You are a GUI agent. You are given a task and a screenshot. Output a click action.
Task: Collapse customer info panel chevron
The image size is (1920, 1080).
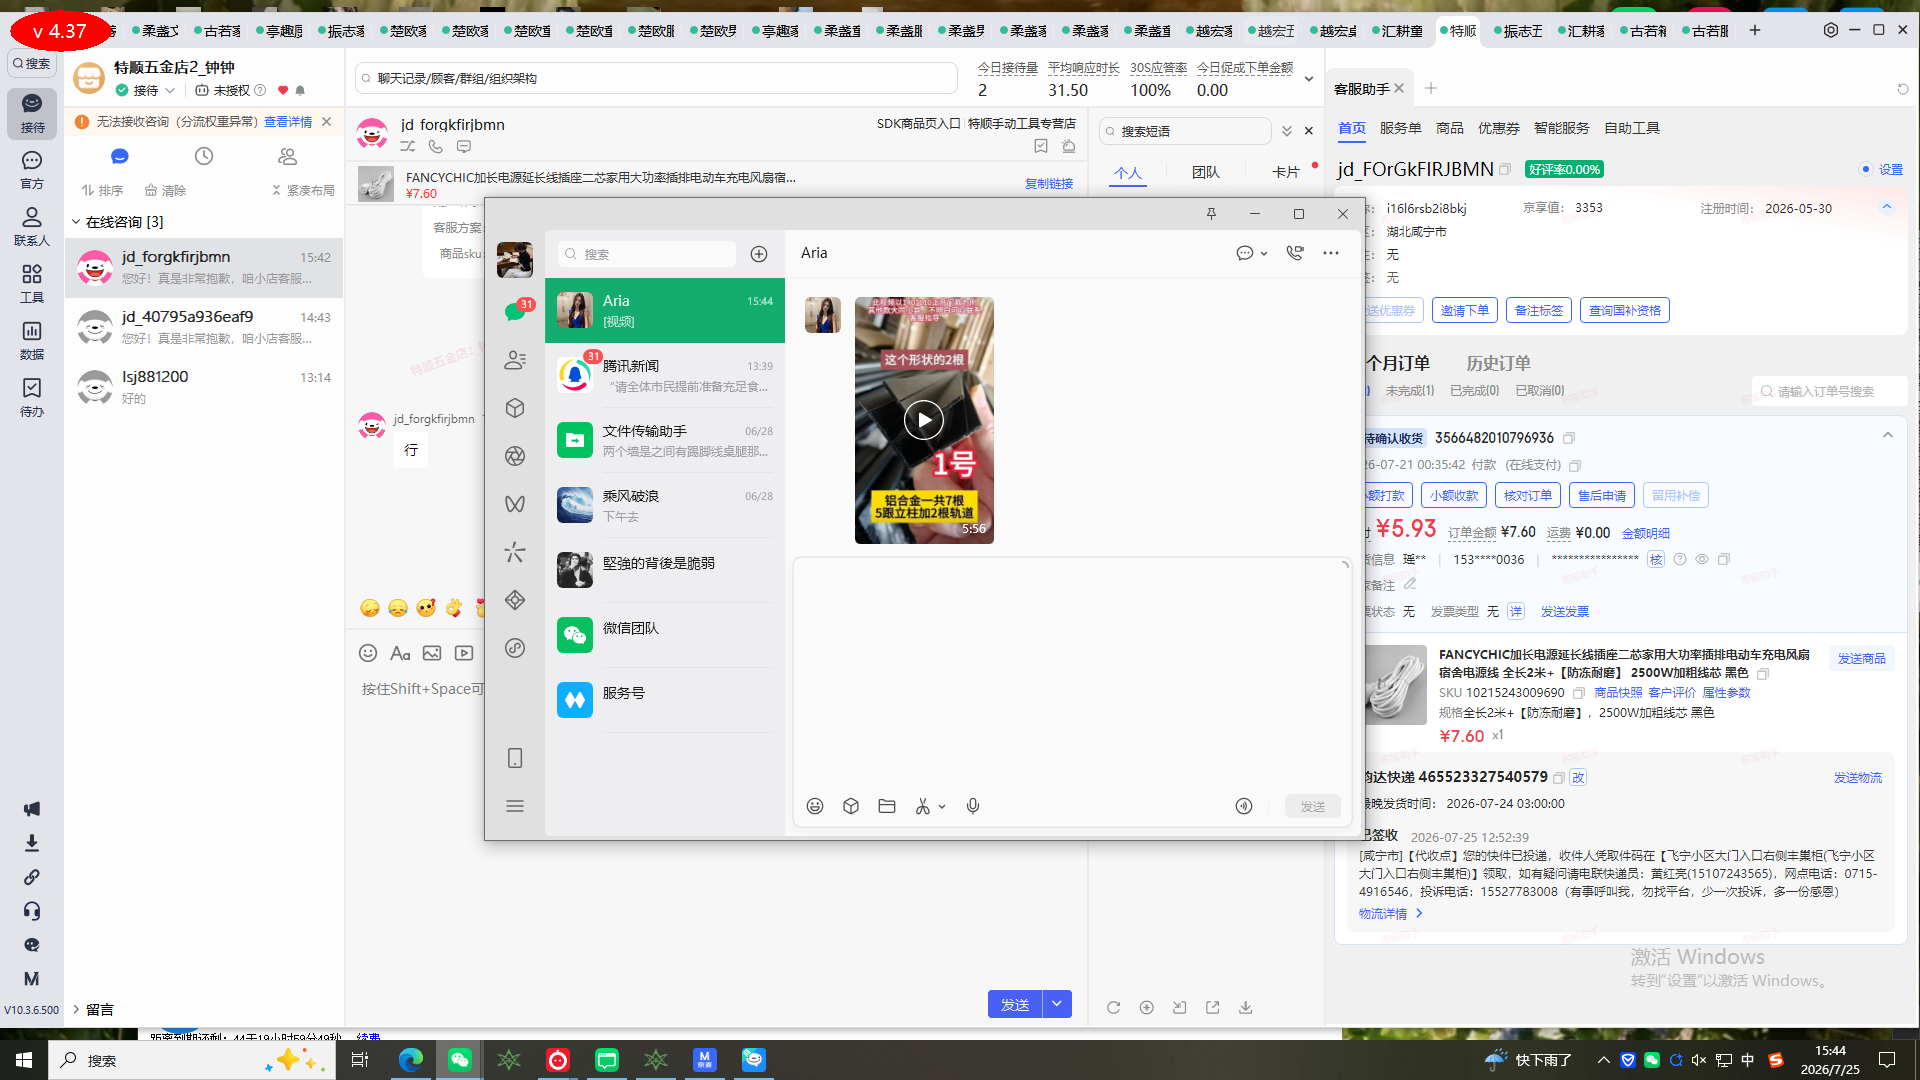point(1887,207)
